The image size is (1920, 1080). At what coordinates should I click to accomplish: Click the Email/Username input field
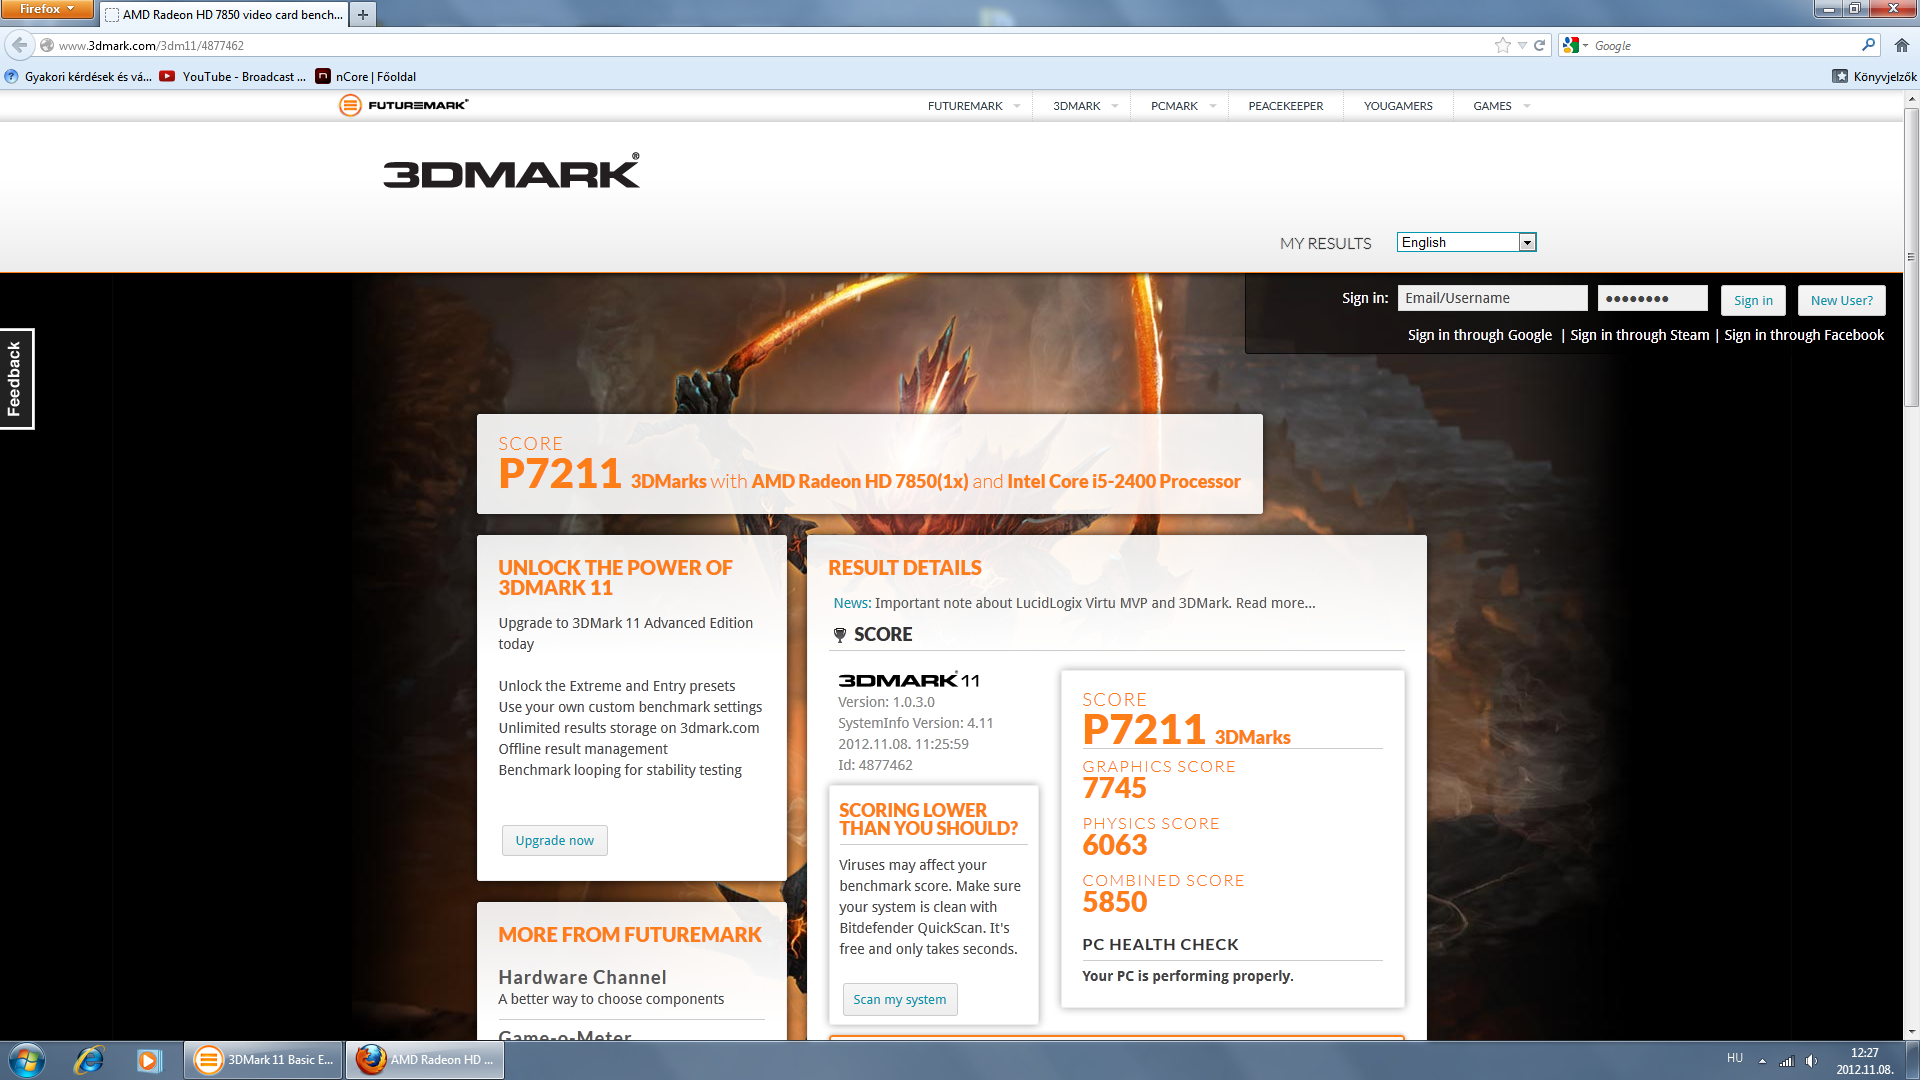coord(1492,298)
